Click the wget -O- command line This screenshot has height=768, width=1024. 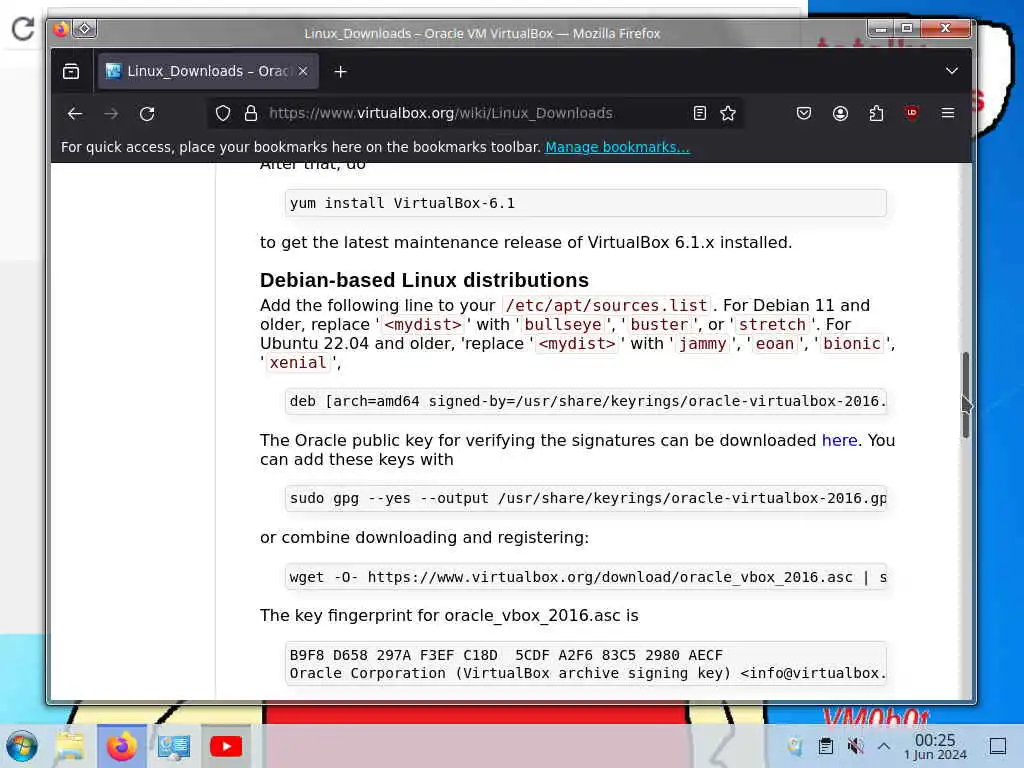[586, 577]
